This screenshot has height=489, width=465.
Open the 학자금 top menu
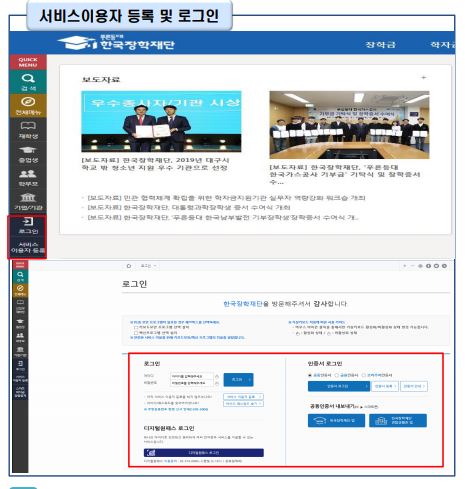tap(442, 45)
